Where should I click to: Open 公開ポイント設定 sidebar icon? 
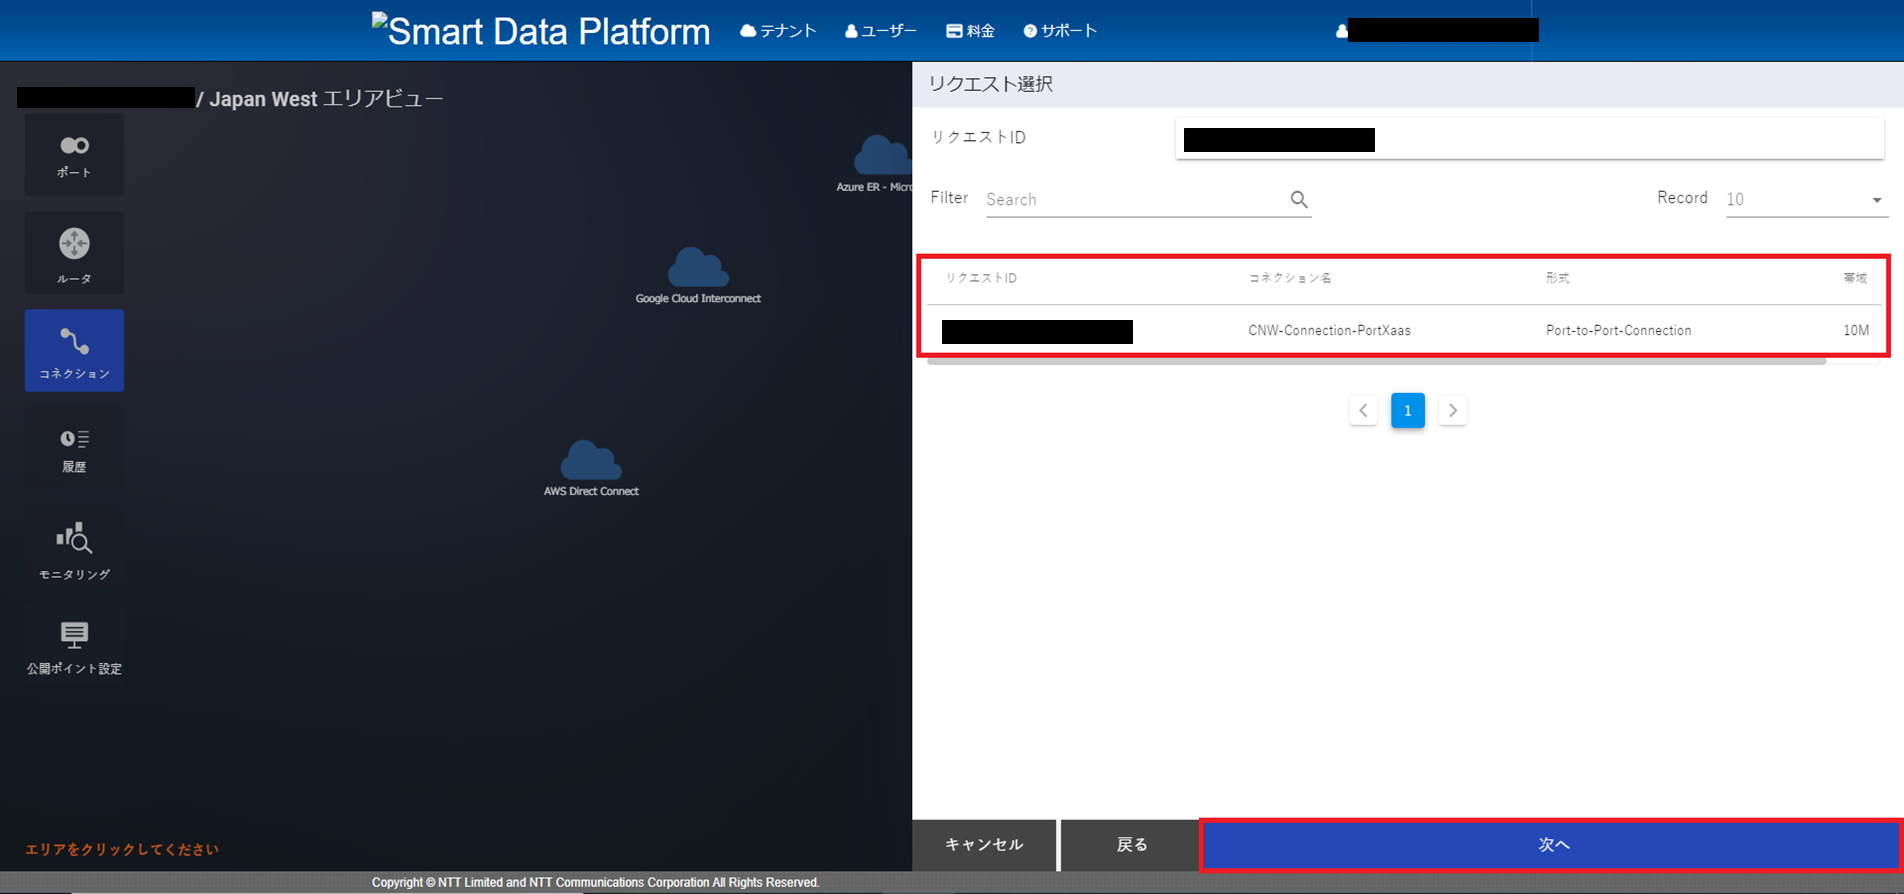tap(74, 646)
